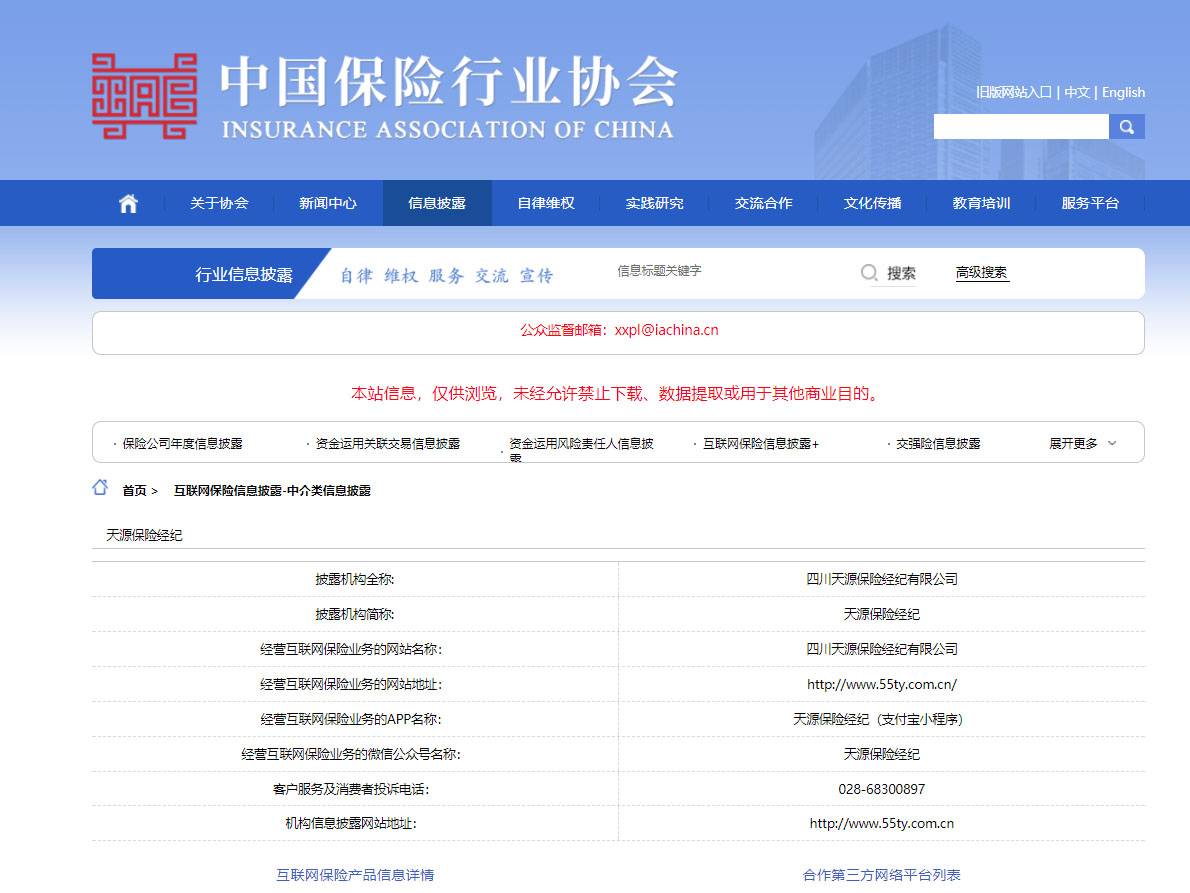Click the 天源保险经纪 section heading

(144, 535)
